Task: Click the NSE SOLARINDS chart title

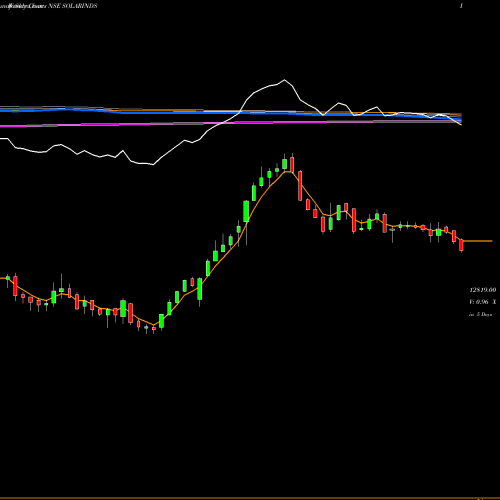Action: [x=73, y=6]
